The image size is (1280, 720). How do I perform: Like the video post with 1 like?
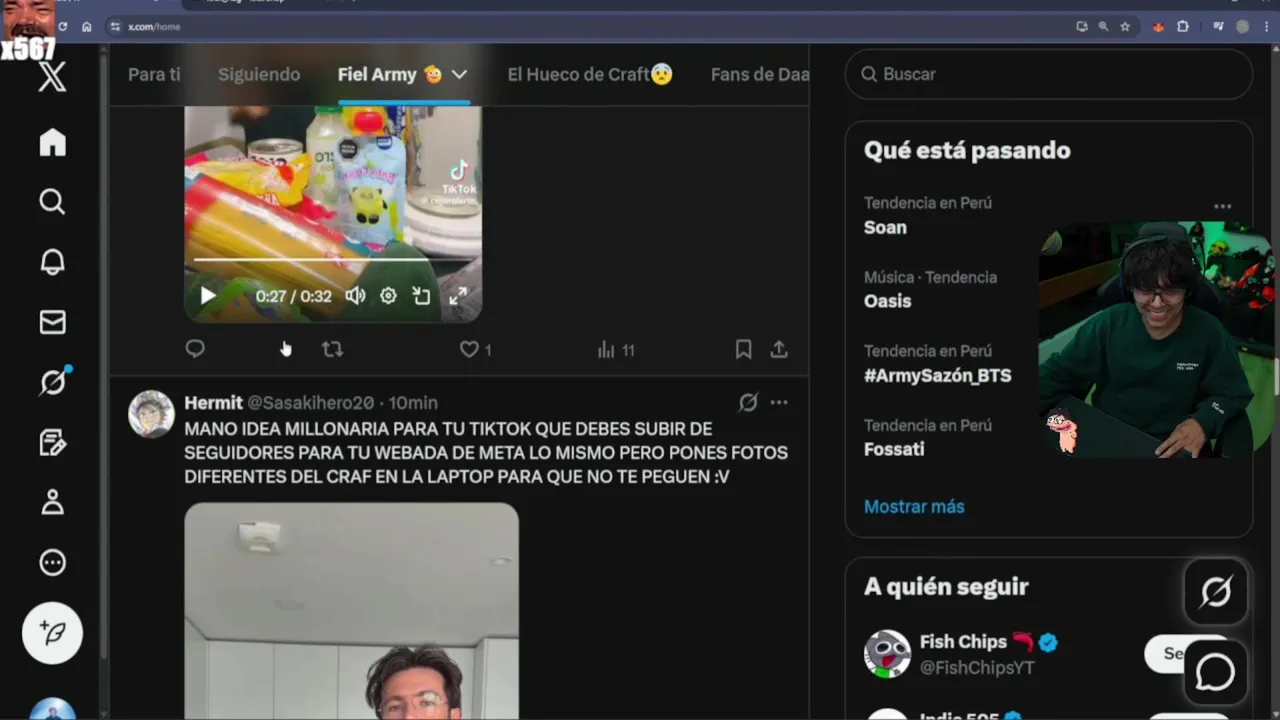475,350
